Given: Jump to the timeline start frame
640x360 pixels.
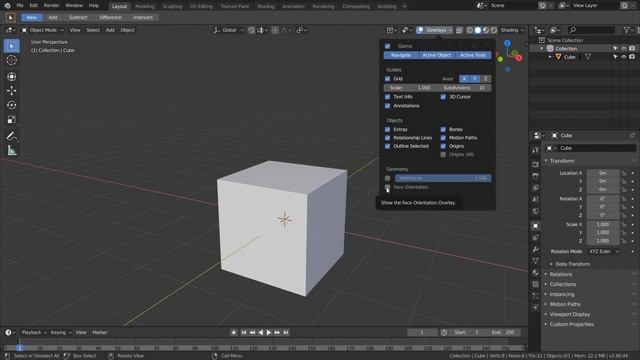Looking at the screenshot, I should coord(244,333).
